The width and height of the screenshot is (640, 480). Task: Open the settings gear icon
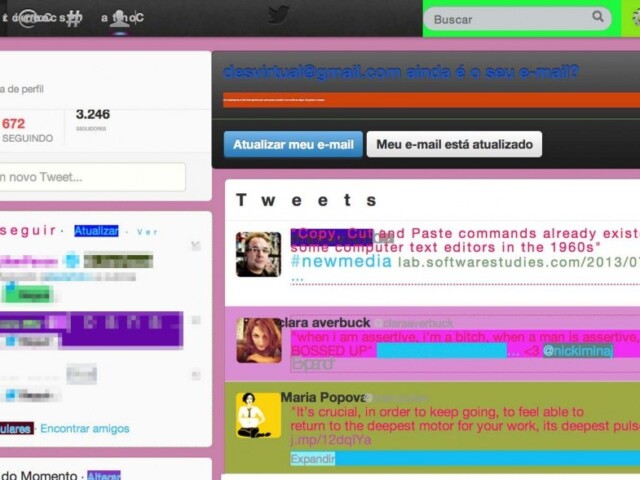(633, 18)
